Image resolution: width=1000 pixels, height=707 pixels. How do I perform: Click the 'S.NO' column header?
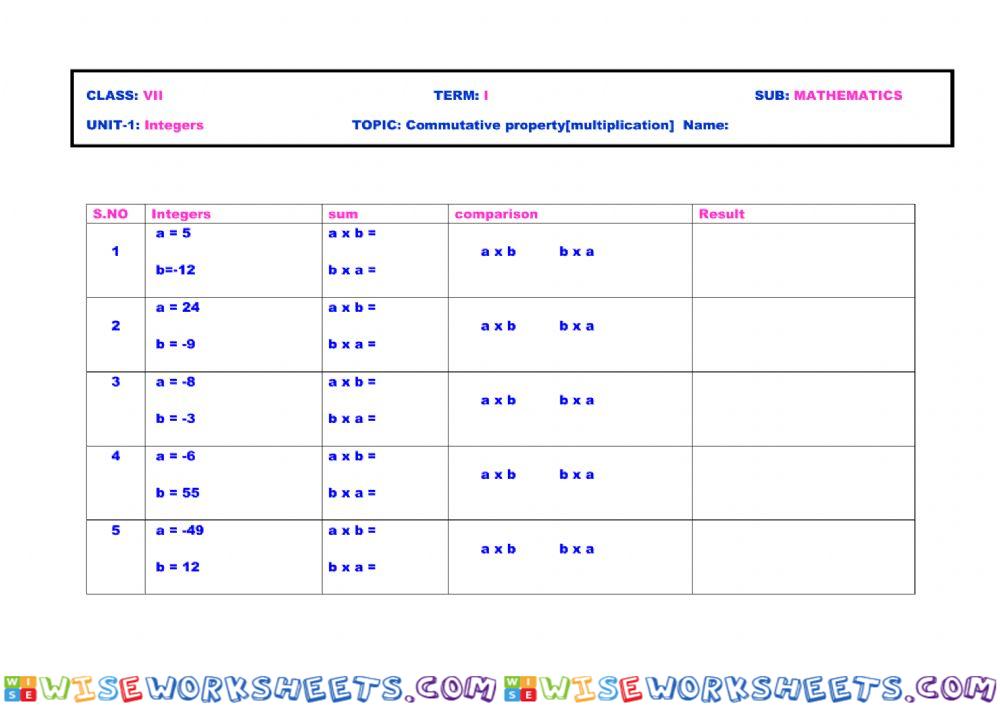point(110,214)
